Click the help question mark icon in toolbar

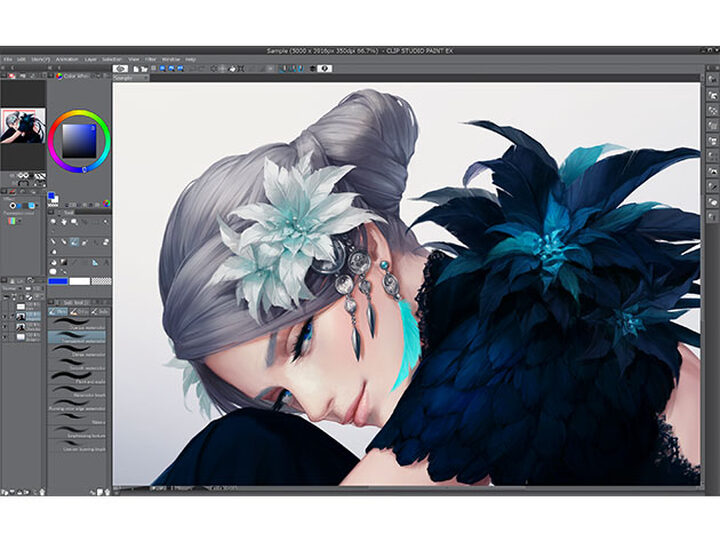tap(326, 68)
